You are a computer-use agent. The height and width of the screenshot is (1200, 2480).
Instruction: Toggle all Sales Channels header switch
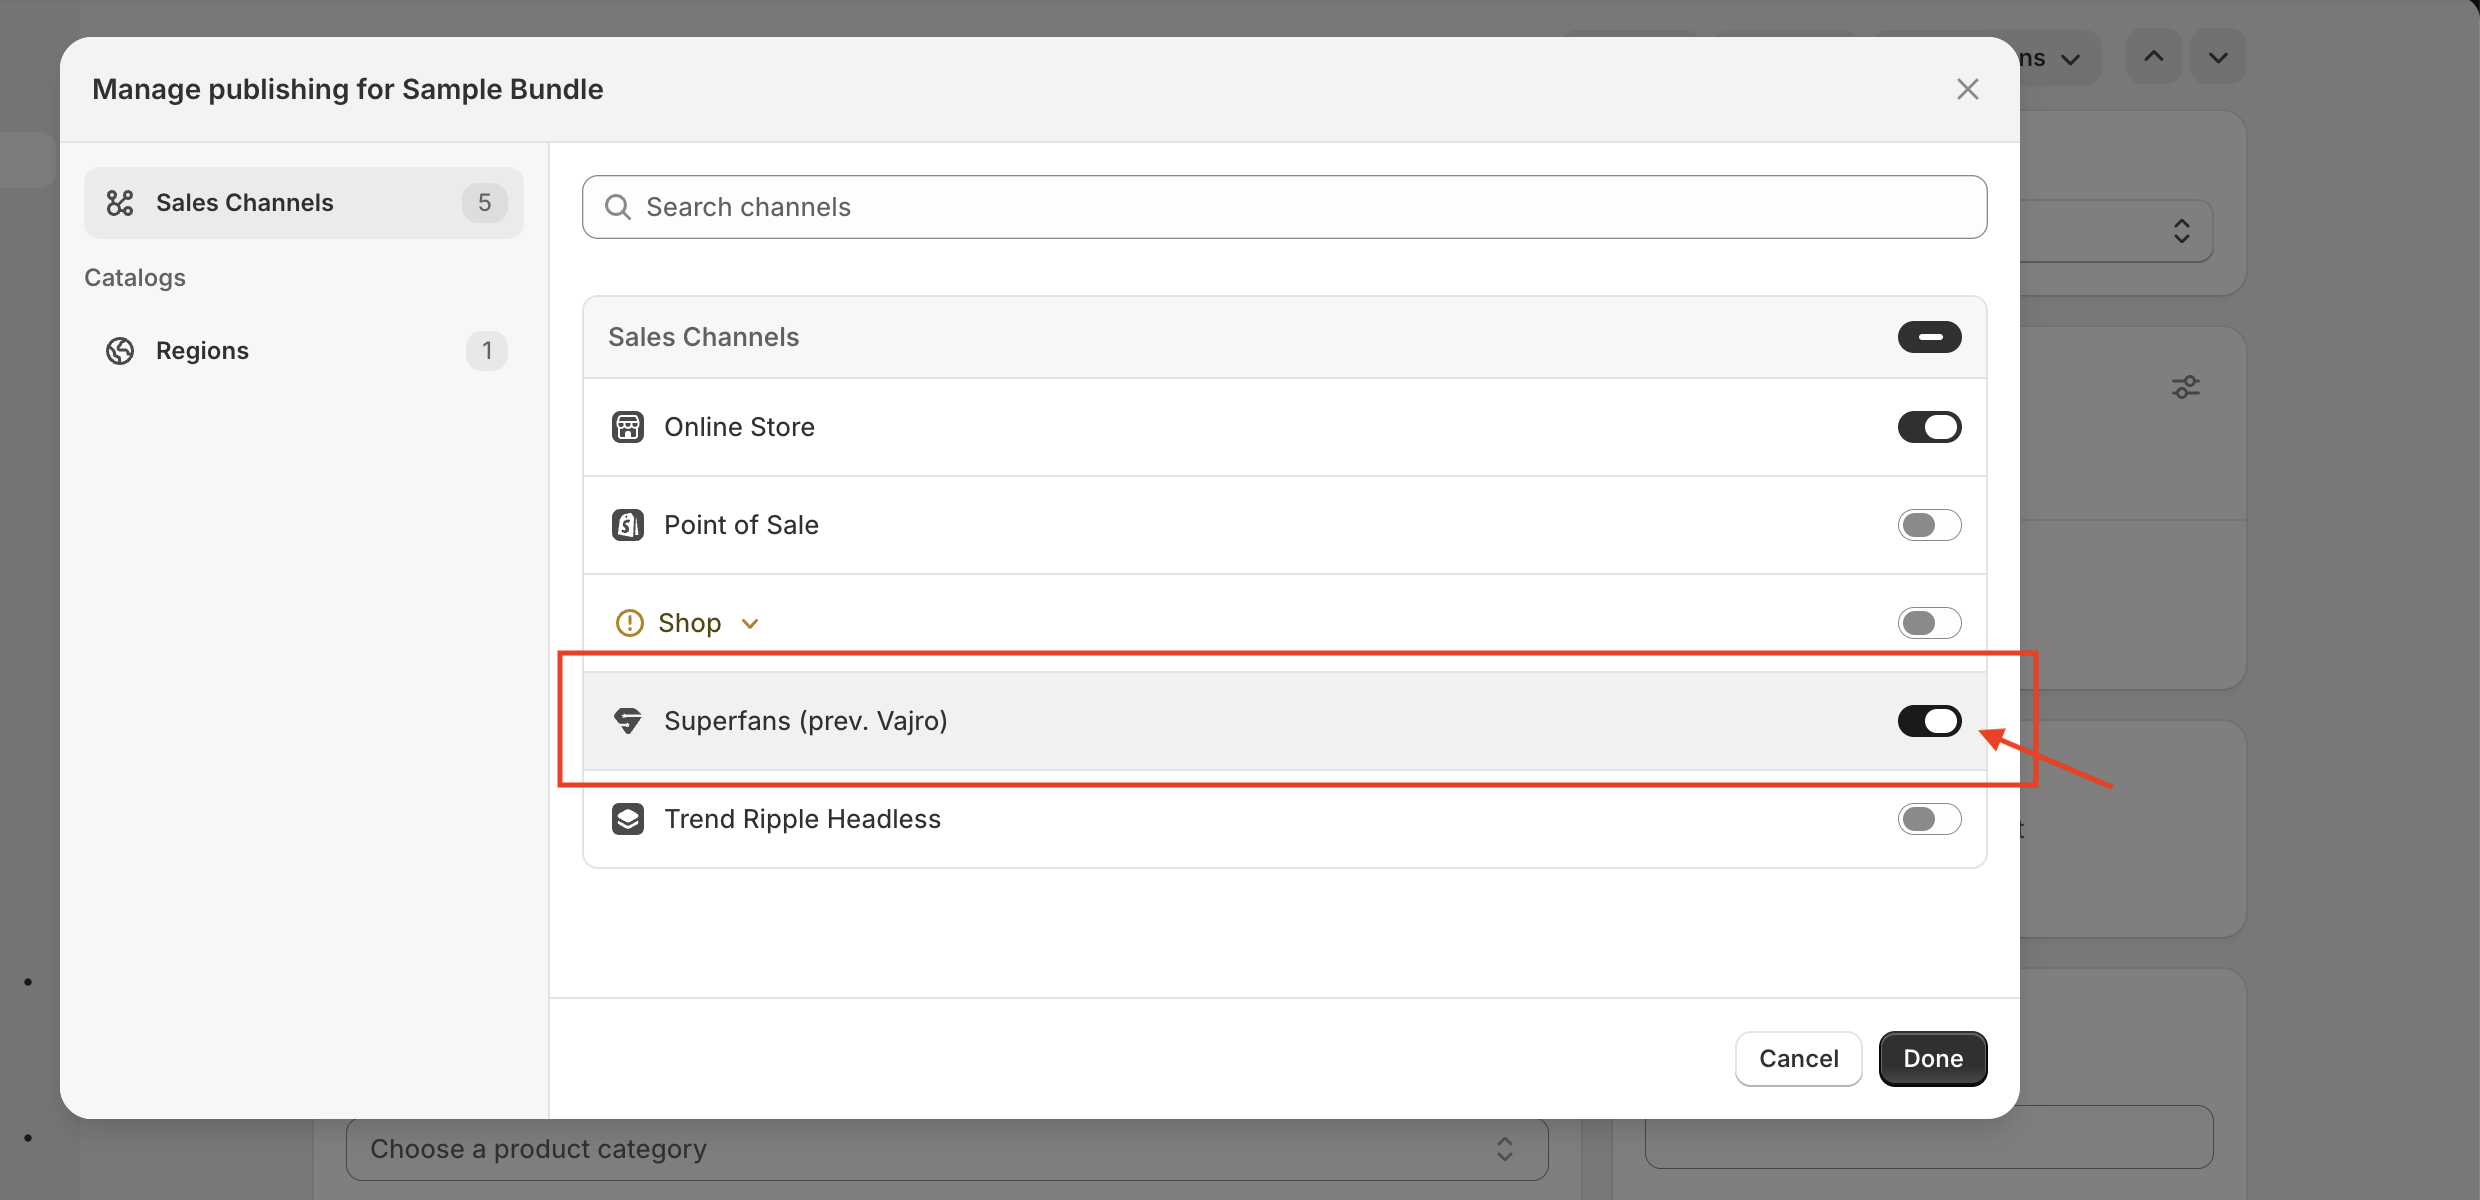tap(1929, 337)
